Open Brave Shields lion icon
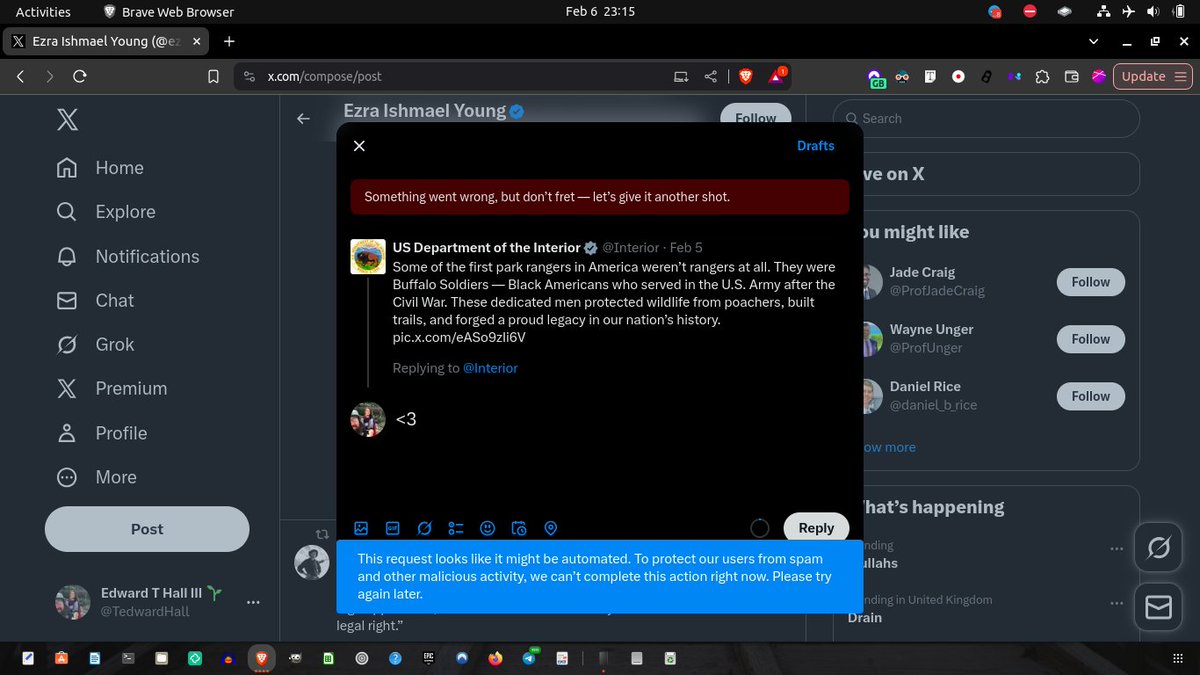 (745, 76)
